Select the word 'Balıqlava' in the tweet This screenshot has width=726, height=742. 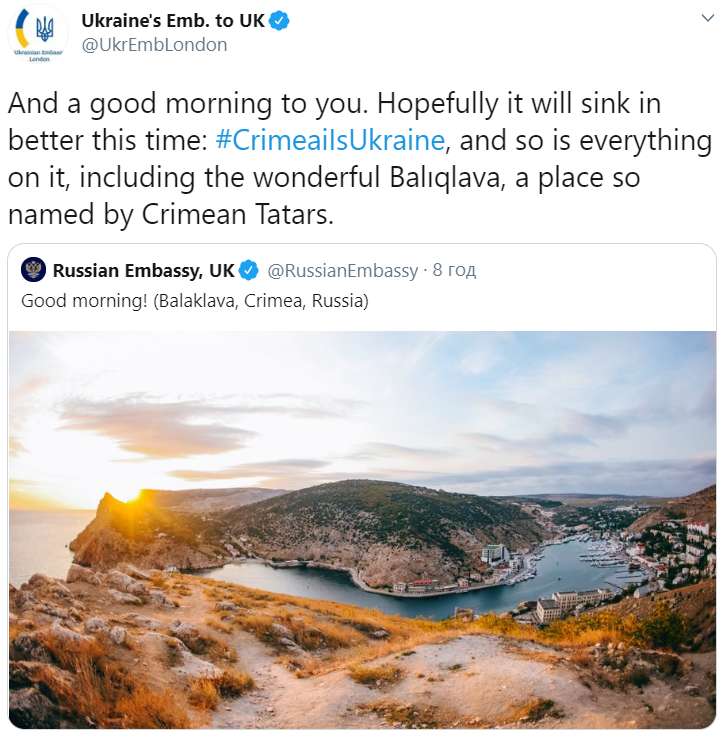click(x=444, y=177)
